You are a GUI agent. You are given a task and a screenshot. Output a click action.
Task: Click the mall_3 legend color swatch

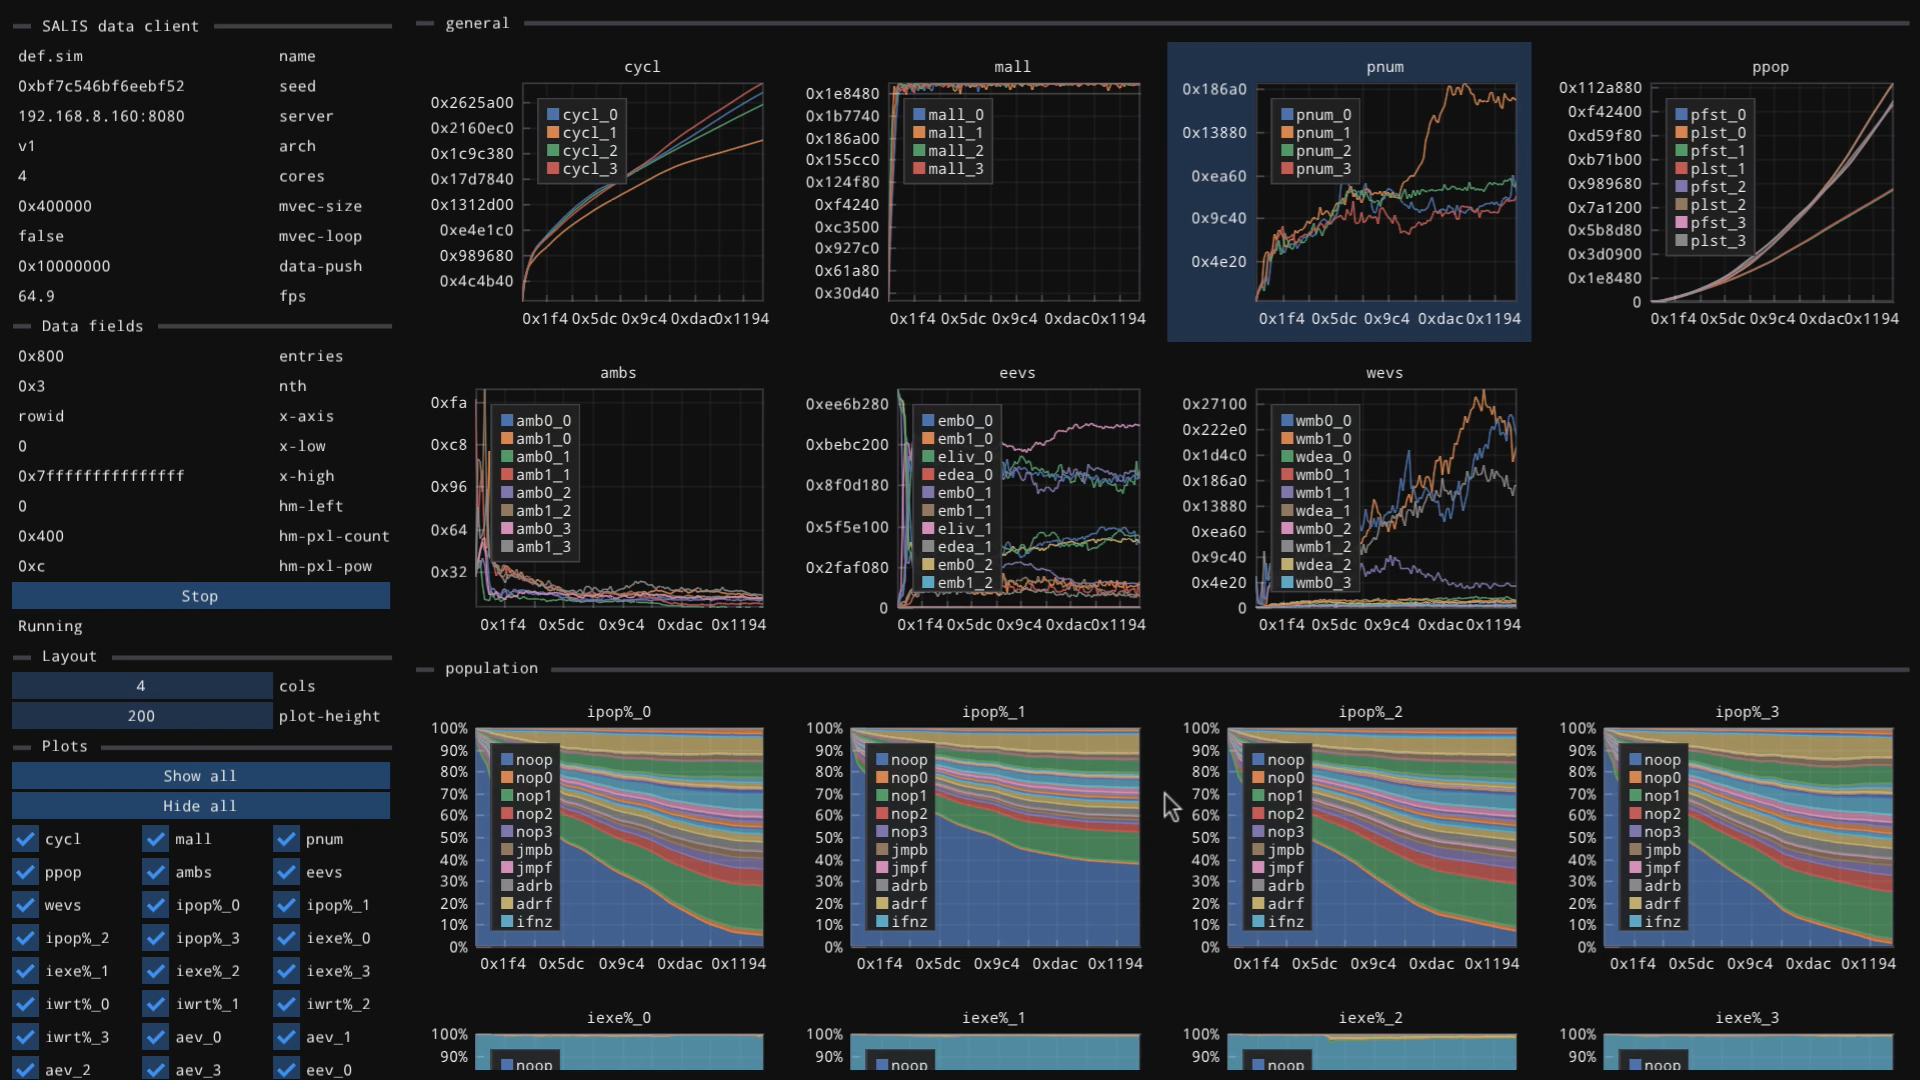pyautogui.click(x=919, y=169)
